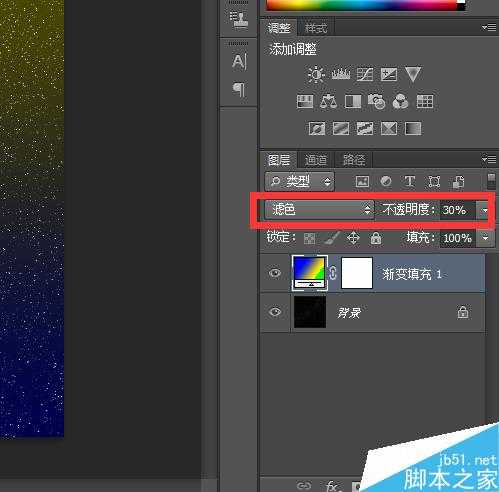Hide the 渐变填充 1 layer
This screenshot has width=499, height=492.
coord(275,273)
